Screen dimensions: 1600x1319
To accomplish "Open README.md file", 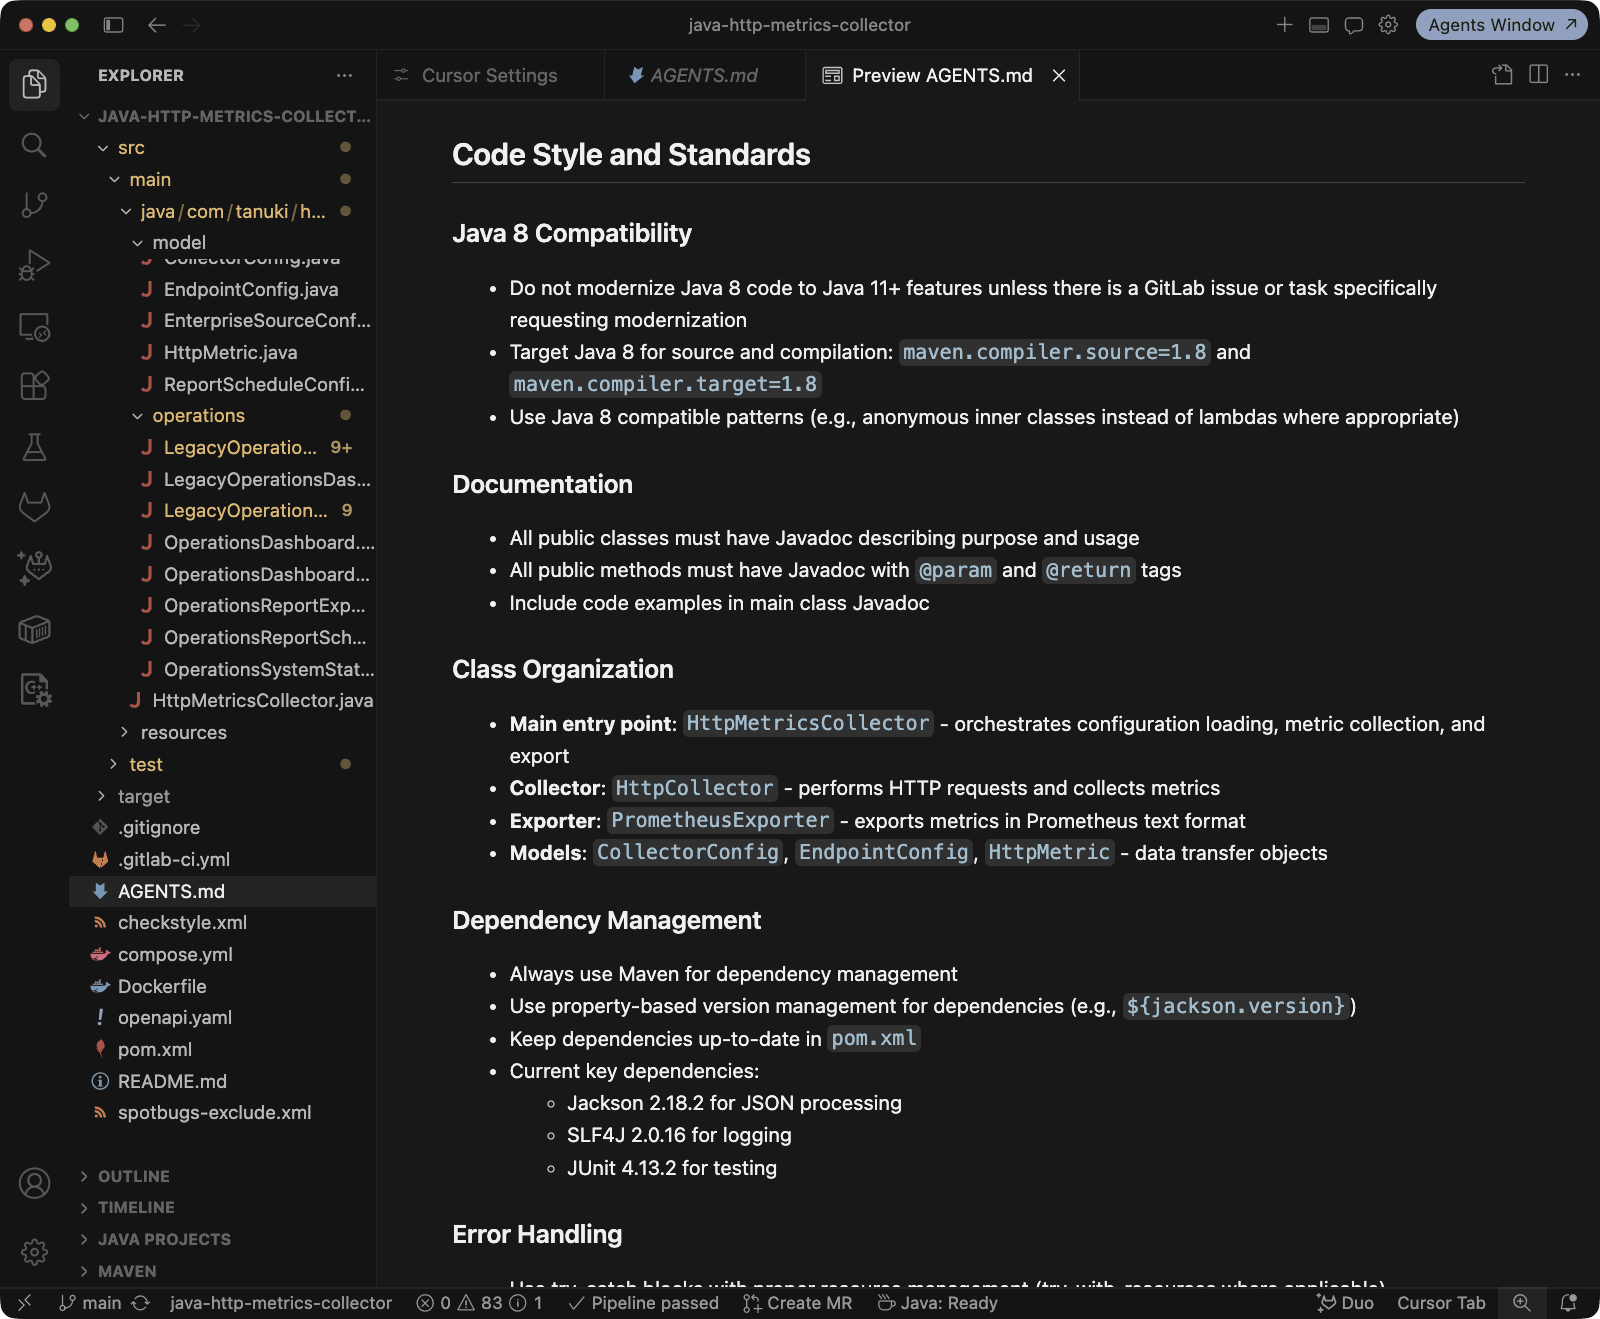I will 223,1082.
